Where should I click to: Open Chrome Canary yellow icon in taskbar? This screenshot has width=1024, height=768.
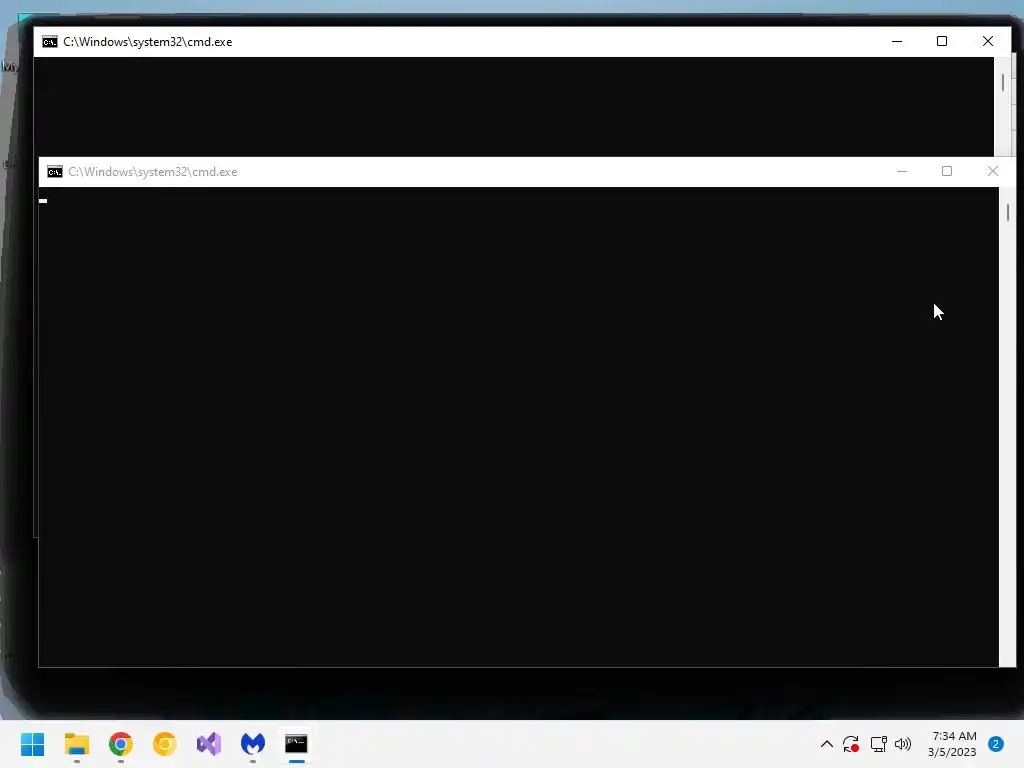click(x=165, y=744)
